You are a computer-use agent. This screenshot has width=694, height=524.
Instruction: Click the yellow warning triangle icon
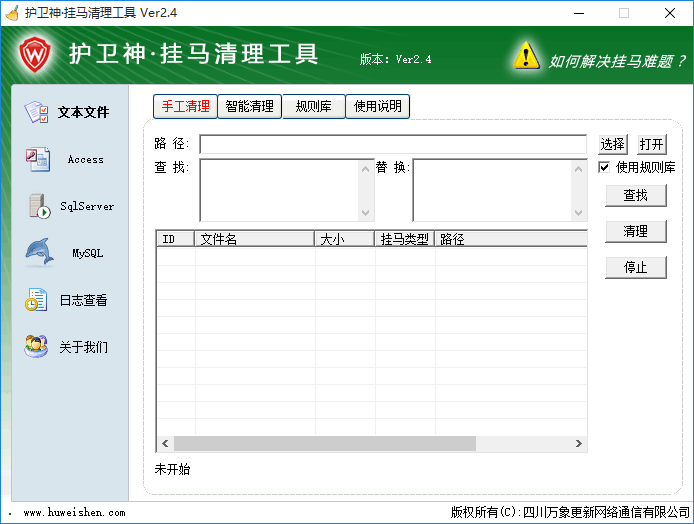coord(526,56)
